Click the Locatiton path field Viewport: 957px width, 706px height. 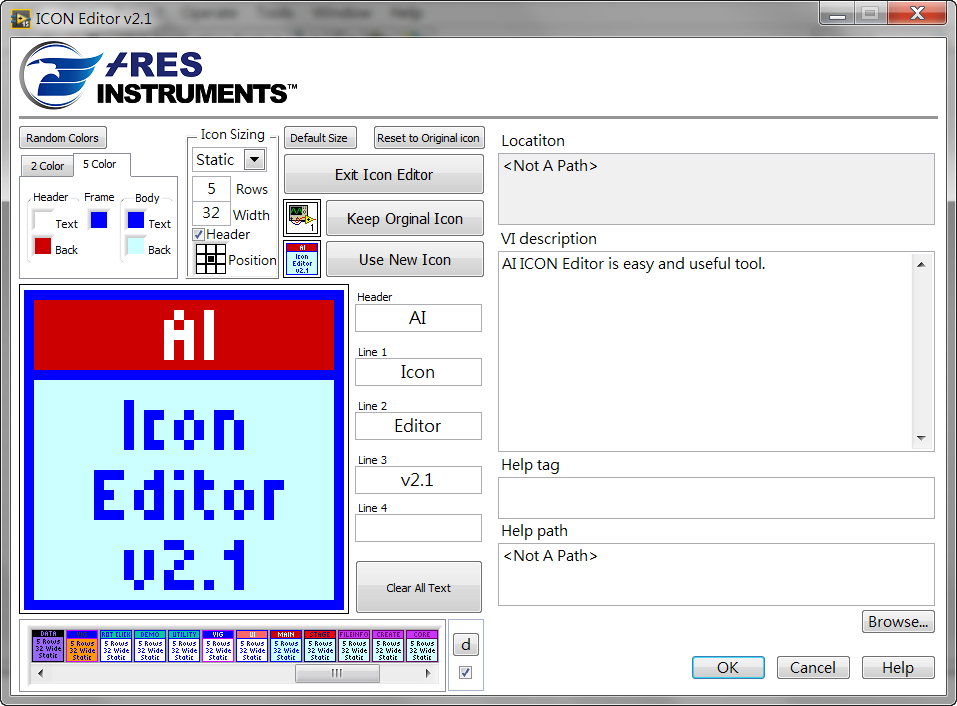(x=716, y=189)
